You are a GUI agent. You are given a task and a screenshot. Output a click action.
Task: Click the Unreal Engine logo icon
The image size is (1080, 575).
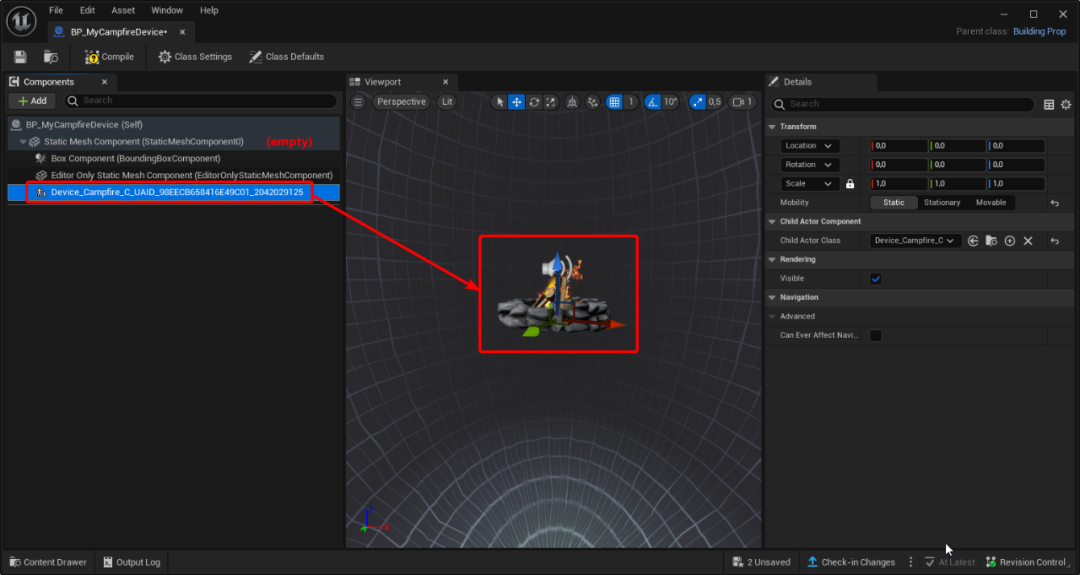click(21, 21)
